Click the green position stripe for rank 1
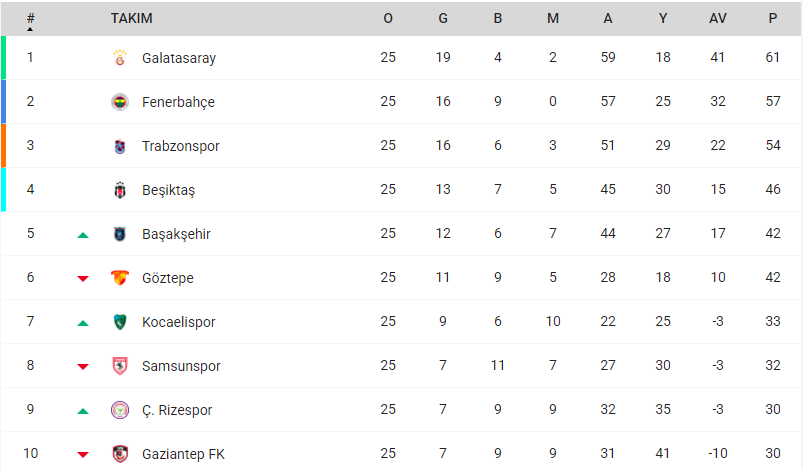 [x=4, y=58]
